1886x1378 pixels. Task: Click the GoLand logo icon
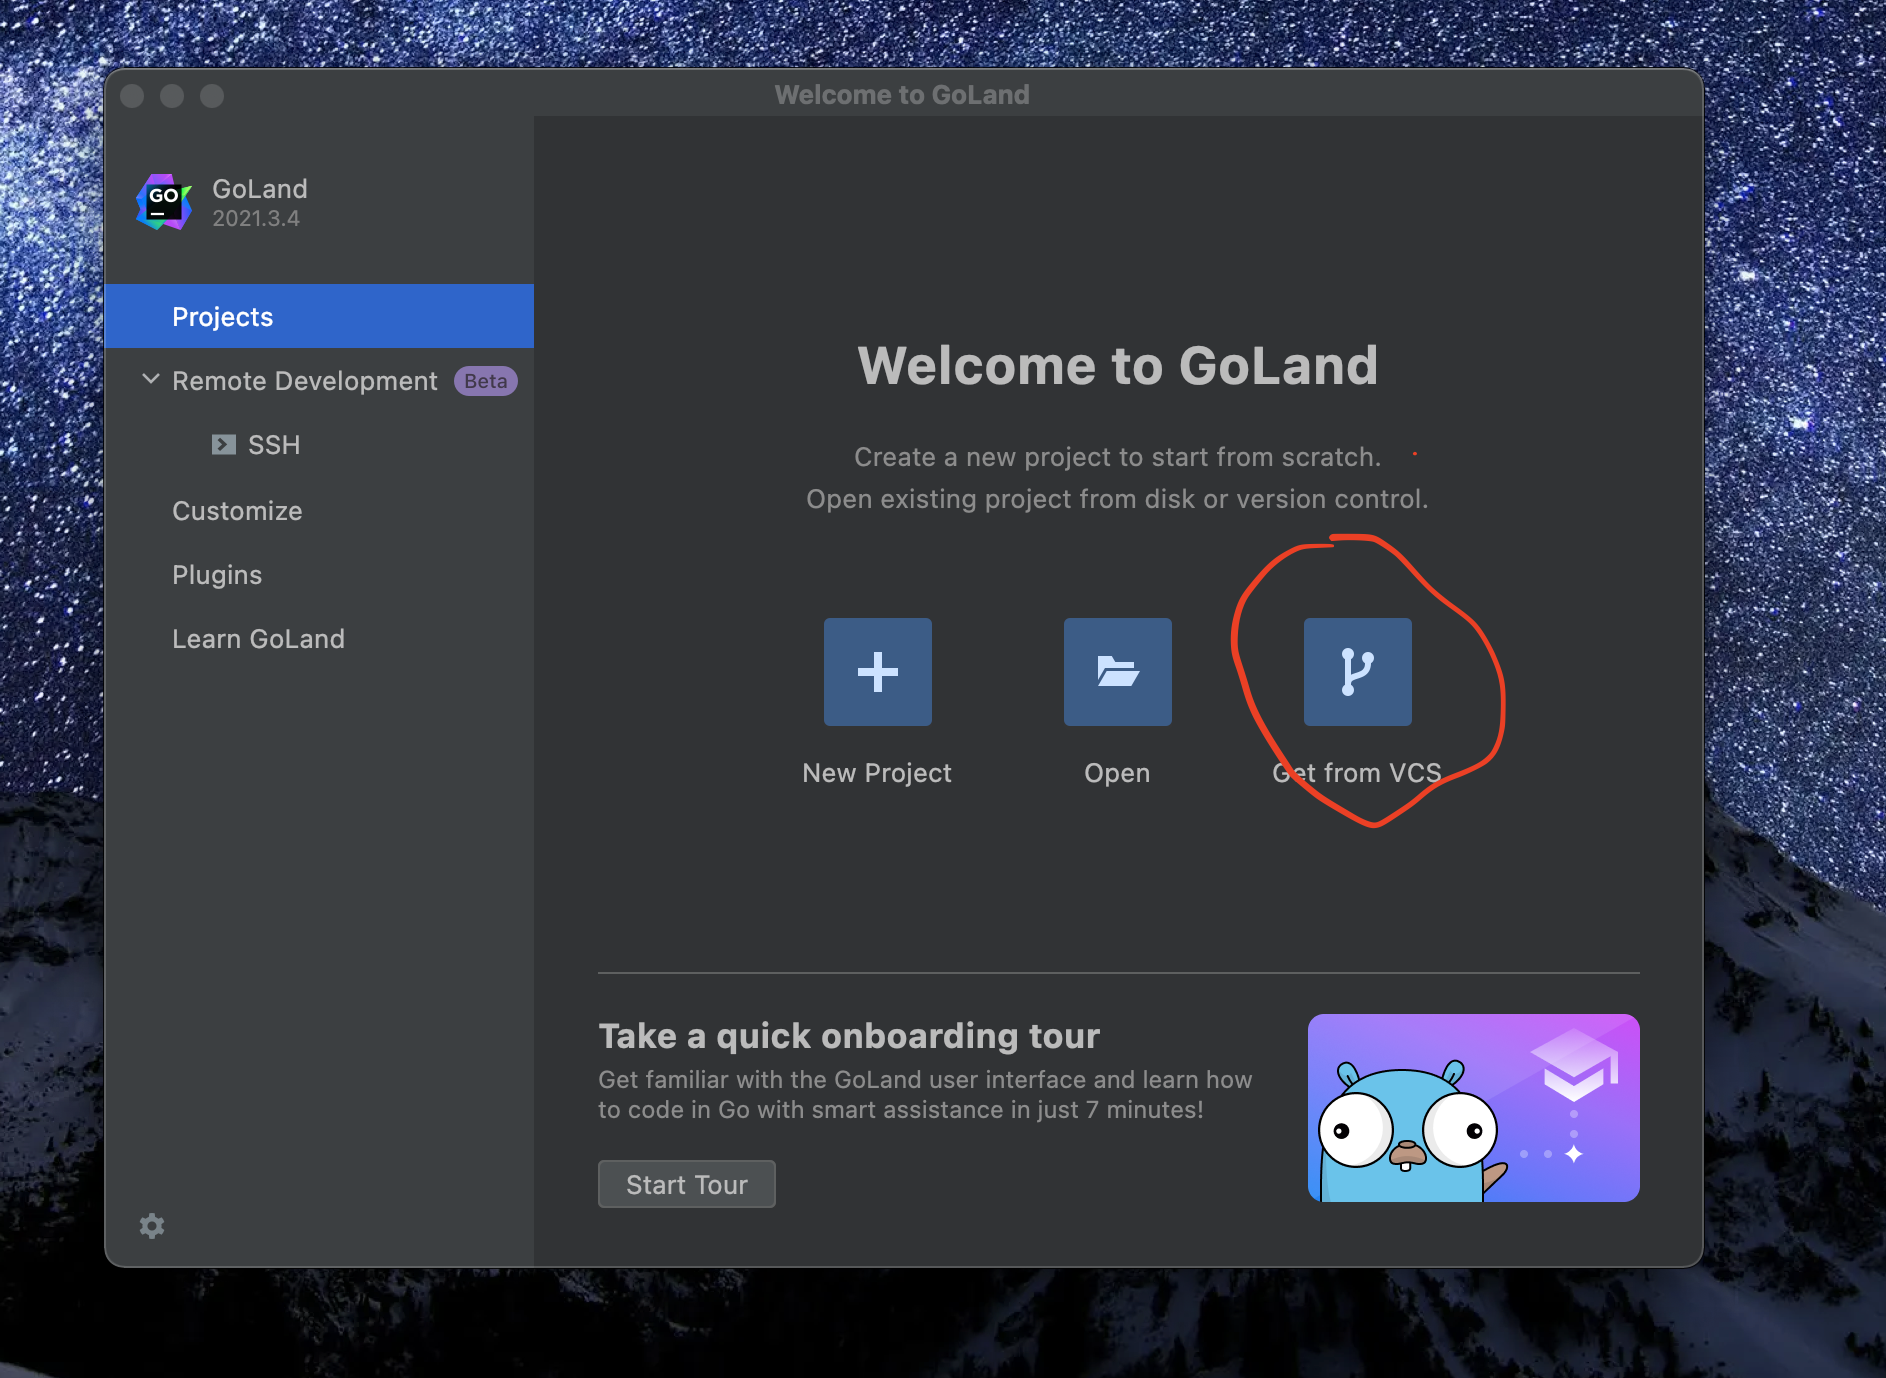(x=164, y=202)
